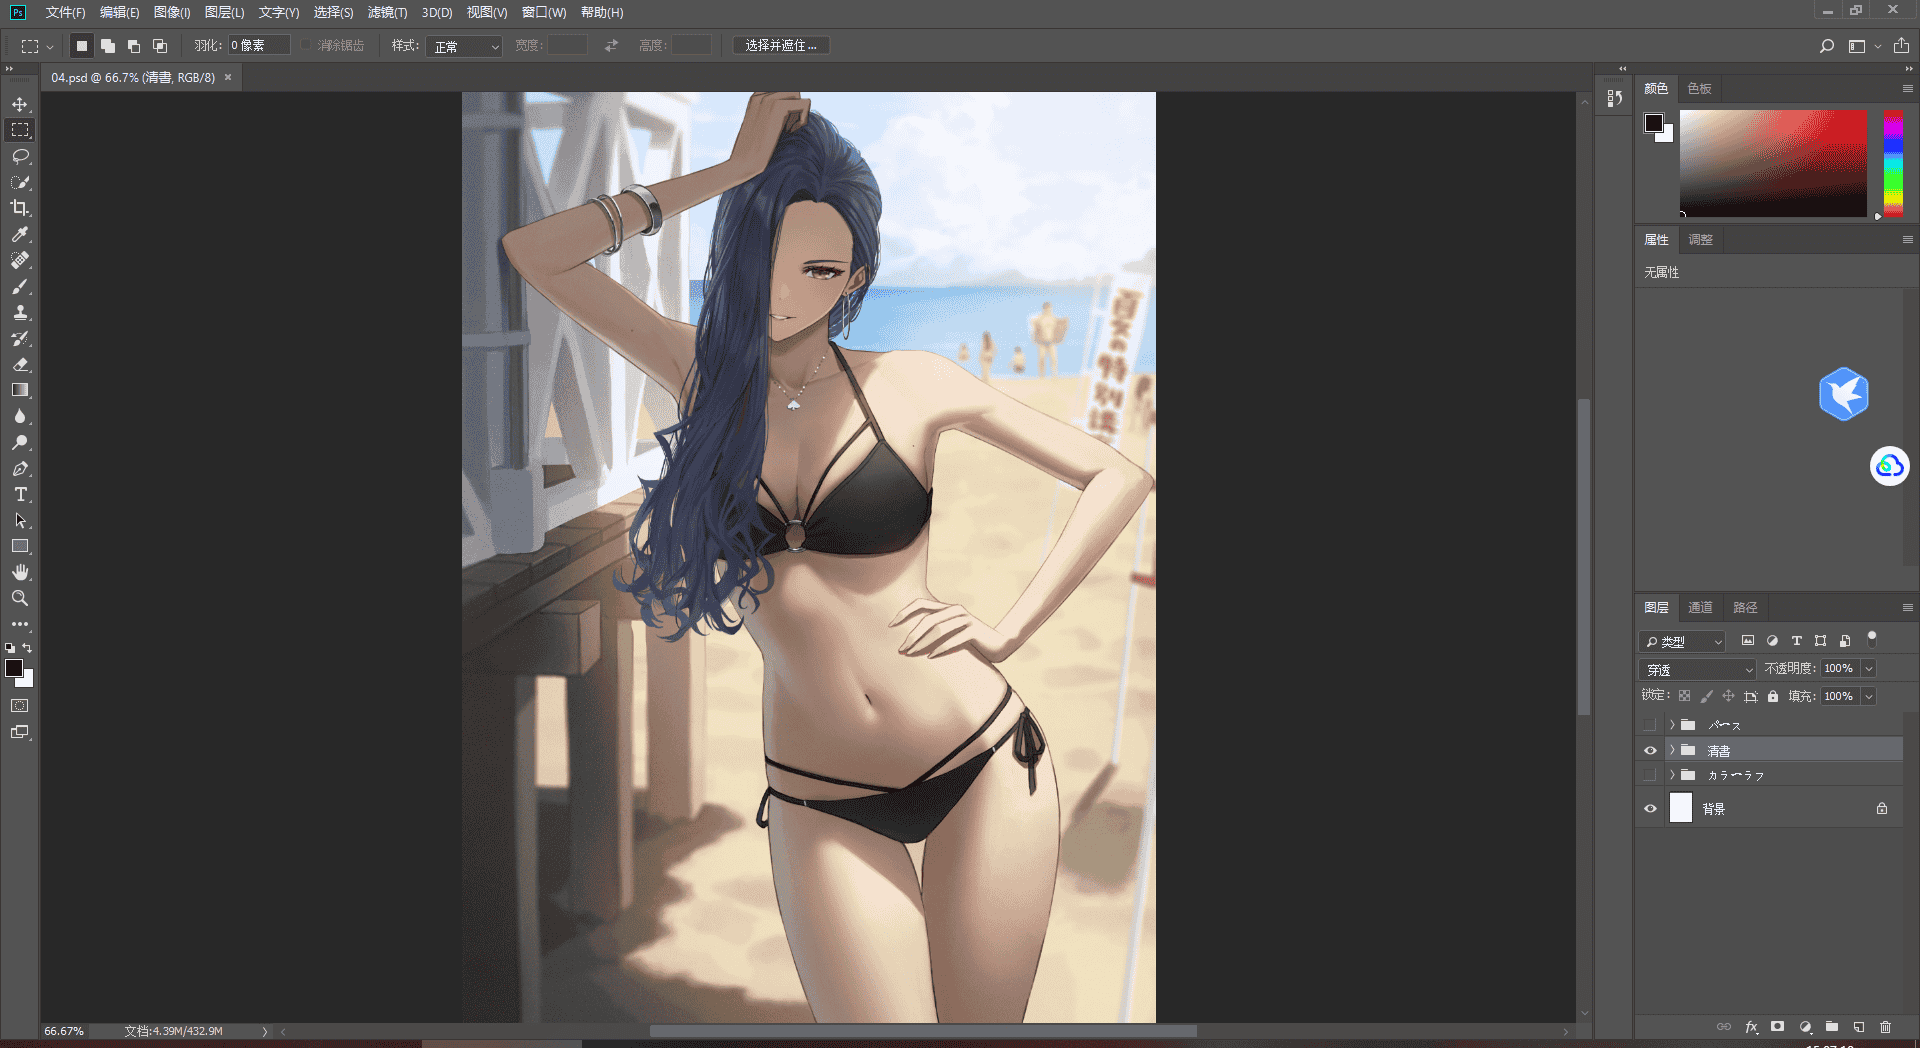This screenshot has height=1048, width=1920.
Task: Select the Eyedropper tool
Action: point(20,234)
